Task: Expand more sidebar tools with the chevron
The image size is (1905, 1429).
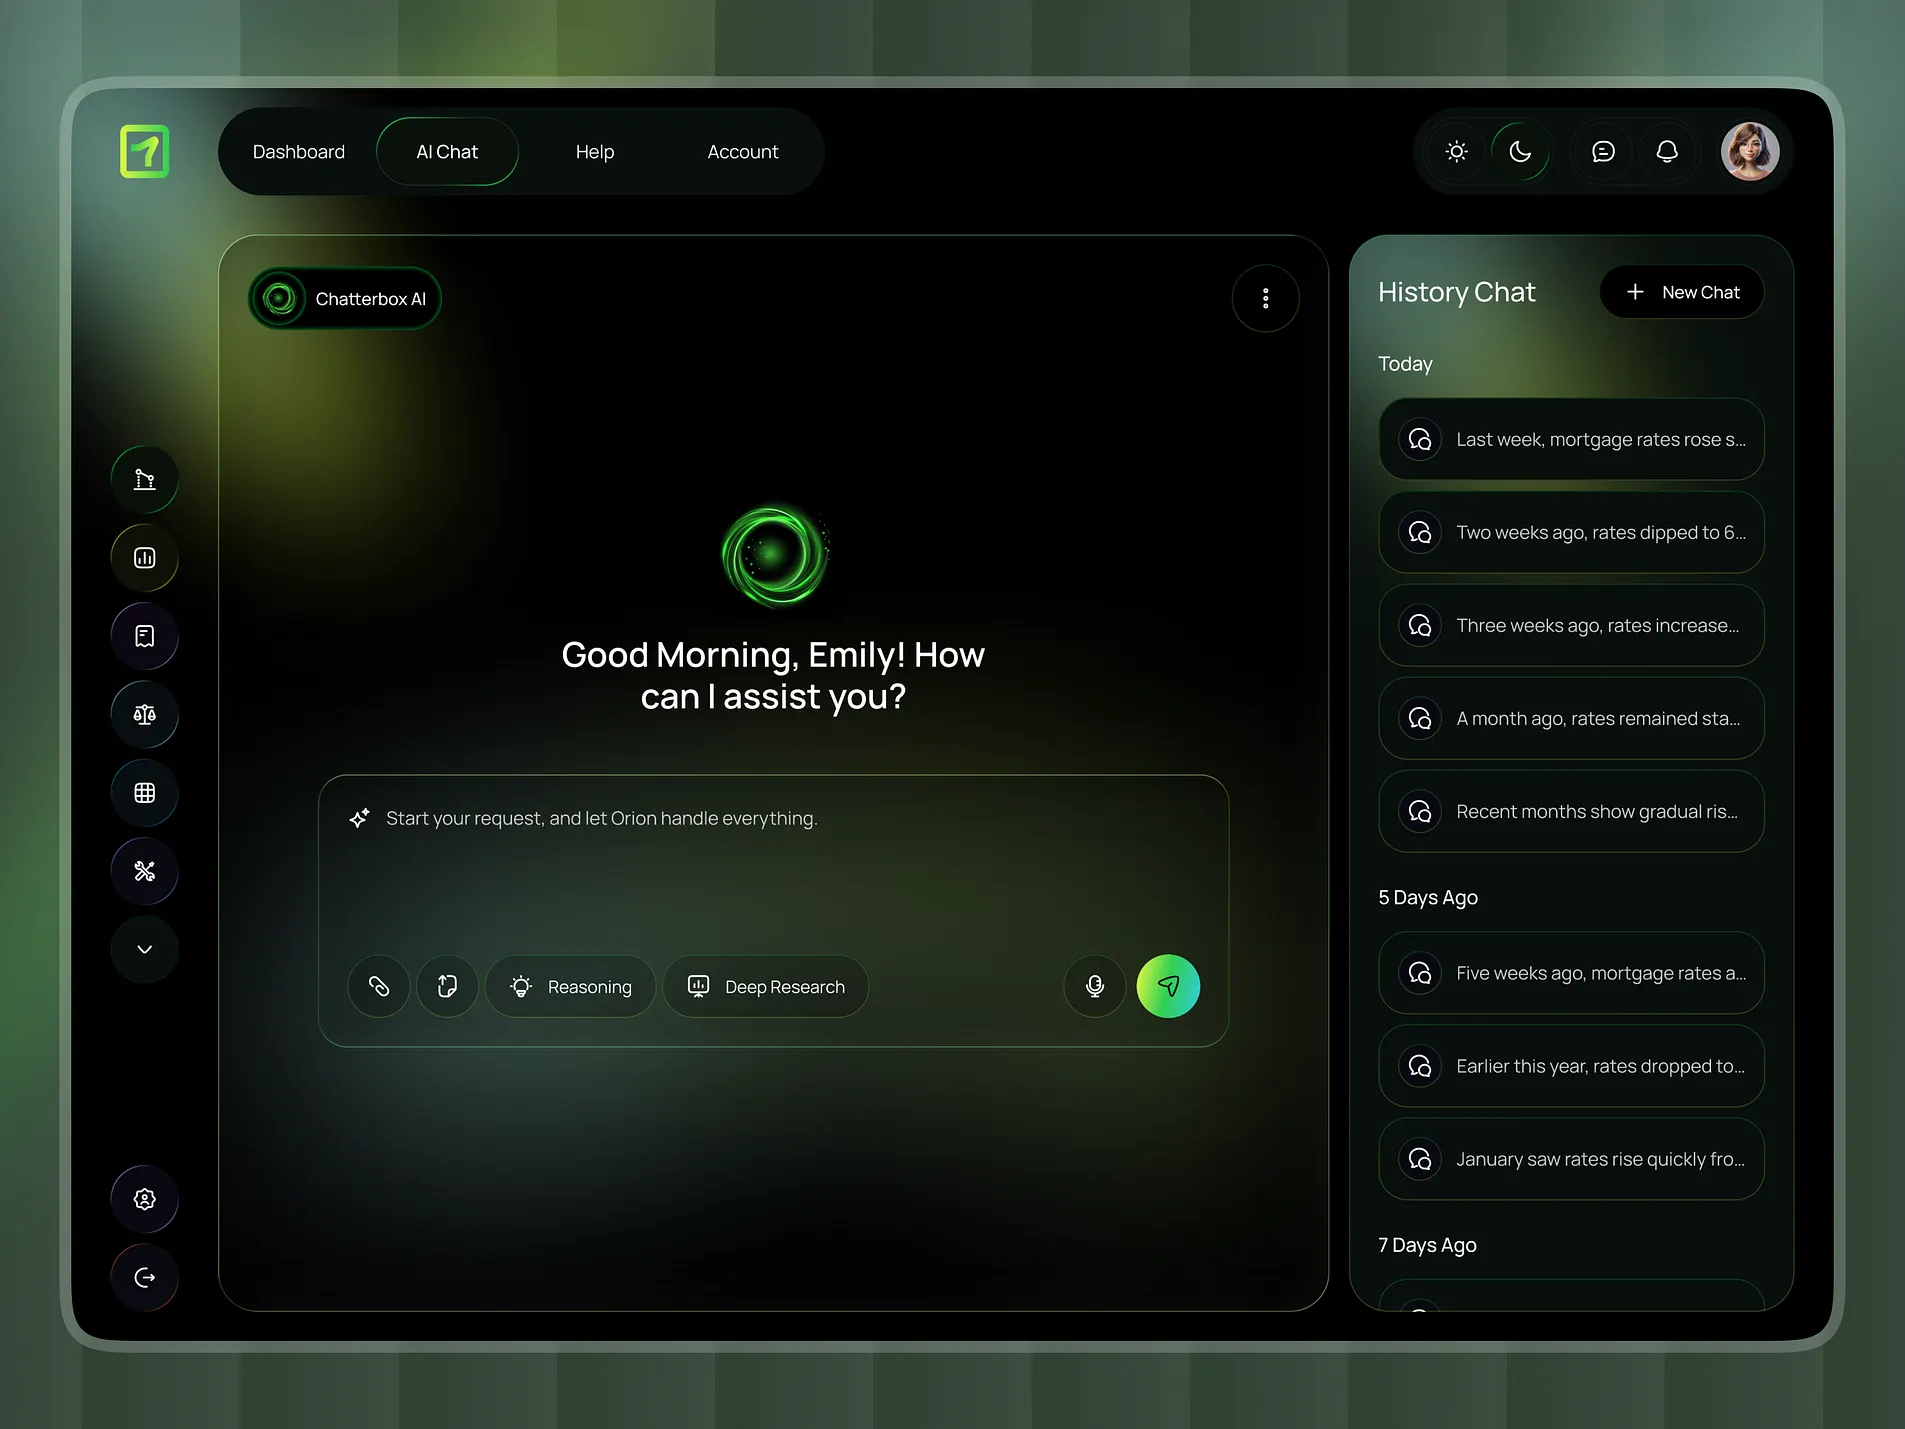Action: 144,948
